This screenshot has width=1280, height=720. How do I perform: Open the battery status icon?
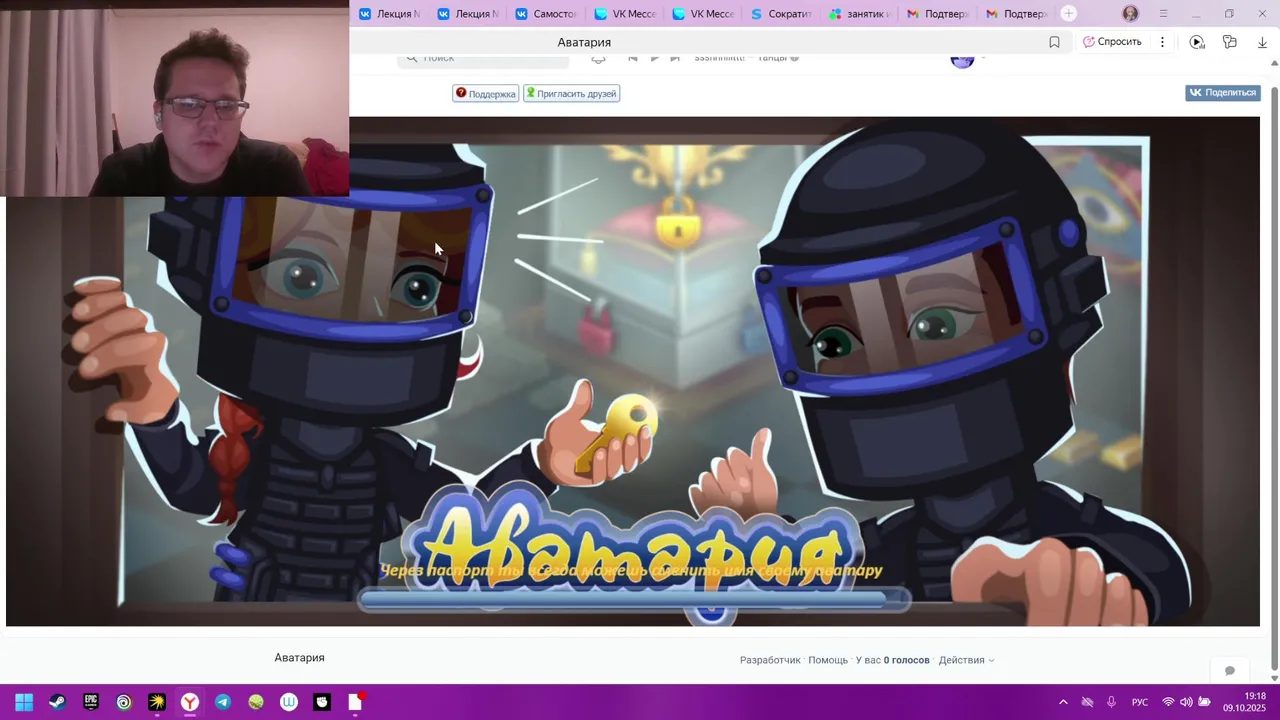pos(1205,702)
